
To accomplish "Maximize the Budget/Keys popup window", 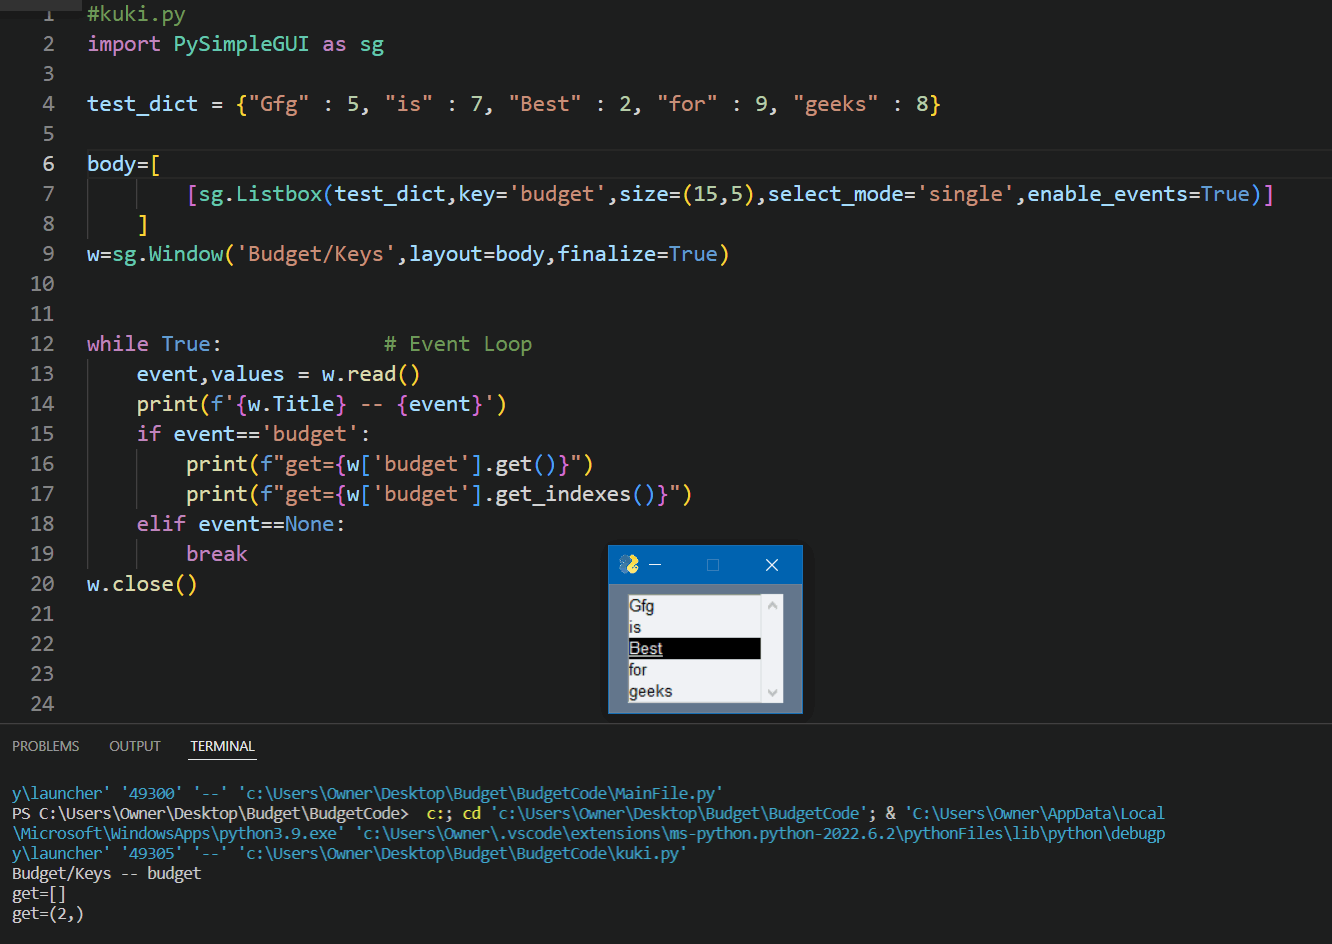I will [713, 564].
